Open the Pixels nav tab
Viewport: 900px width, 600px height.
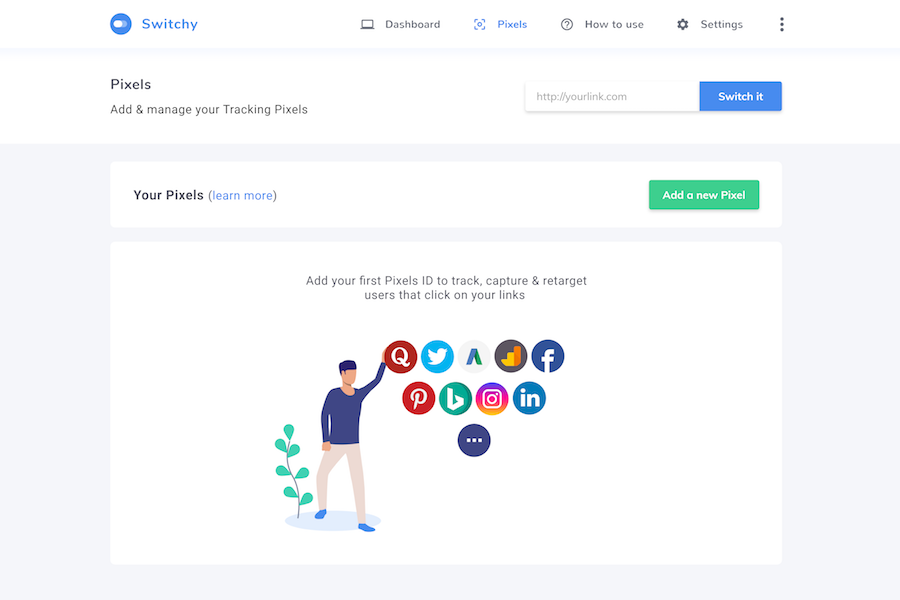[x=500, y=24]
